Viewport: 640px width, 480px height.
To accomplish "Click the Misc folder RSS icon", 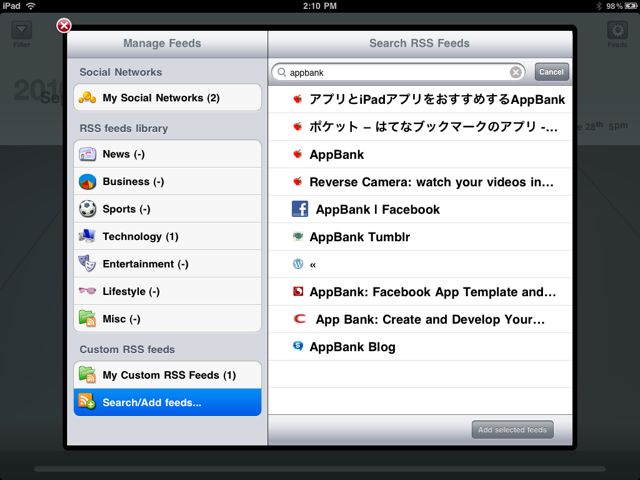I will pyautogui.click(x=87, y=318).
